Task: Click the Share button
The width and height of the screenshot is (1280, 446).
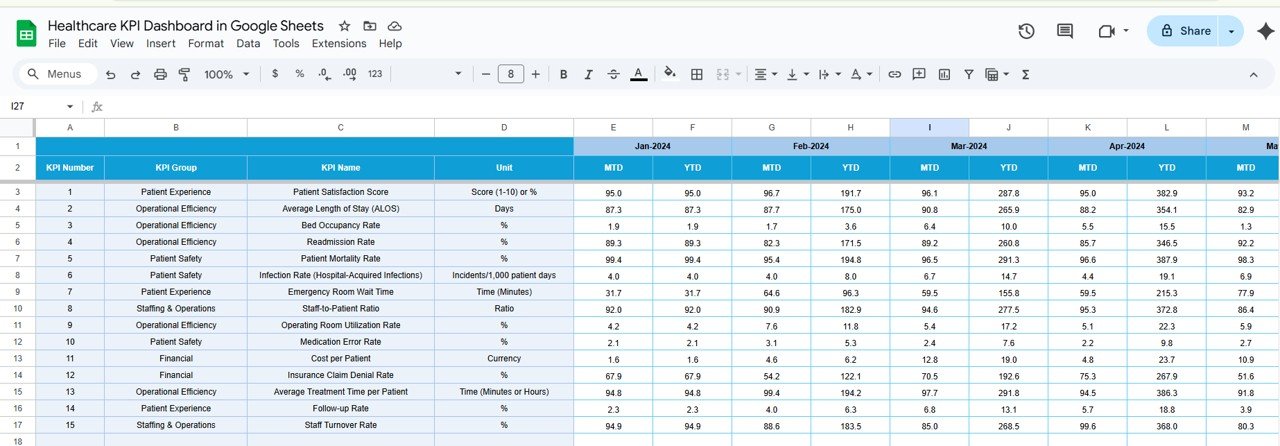Action: (1183, 31)
